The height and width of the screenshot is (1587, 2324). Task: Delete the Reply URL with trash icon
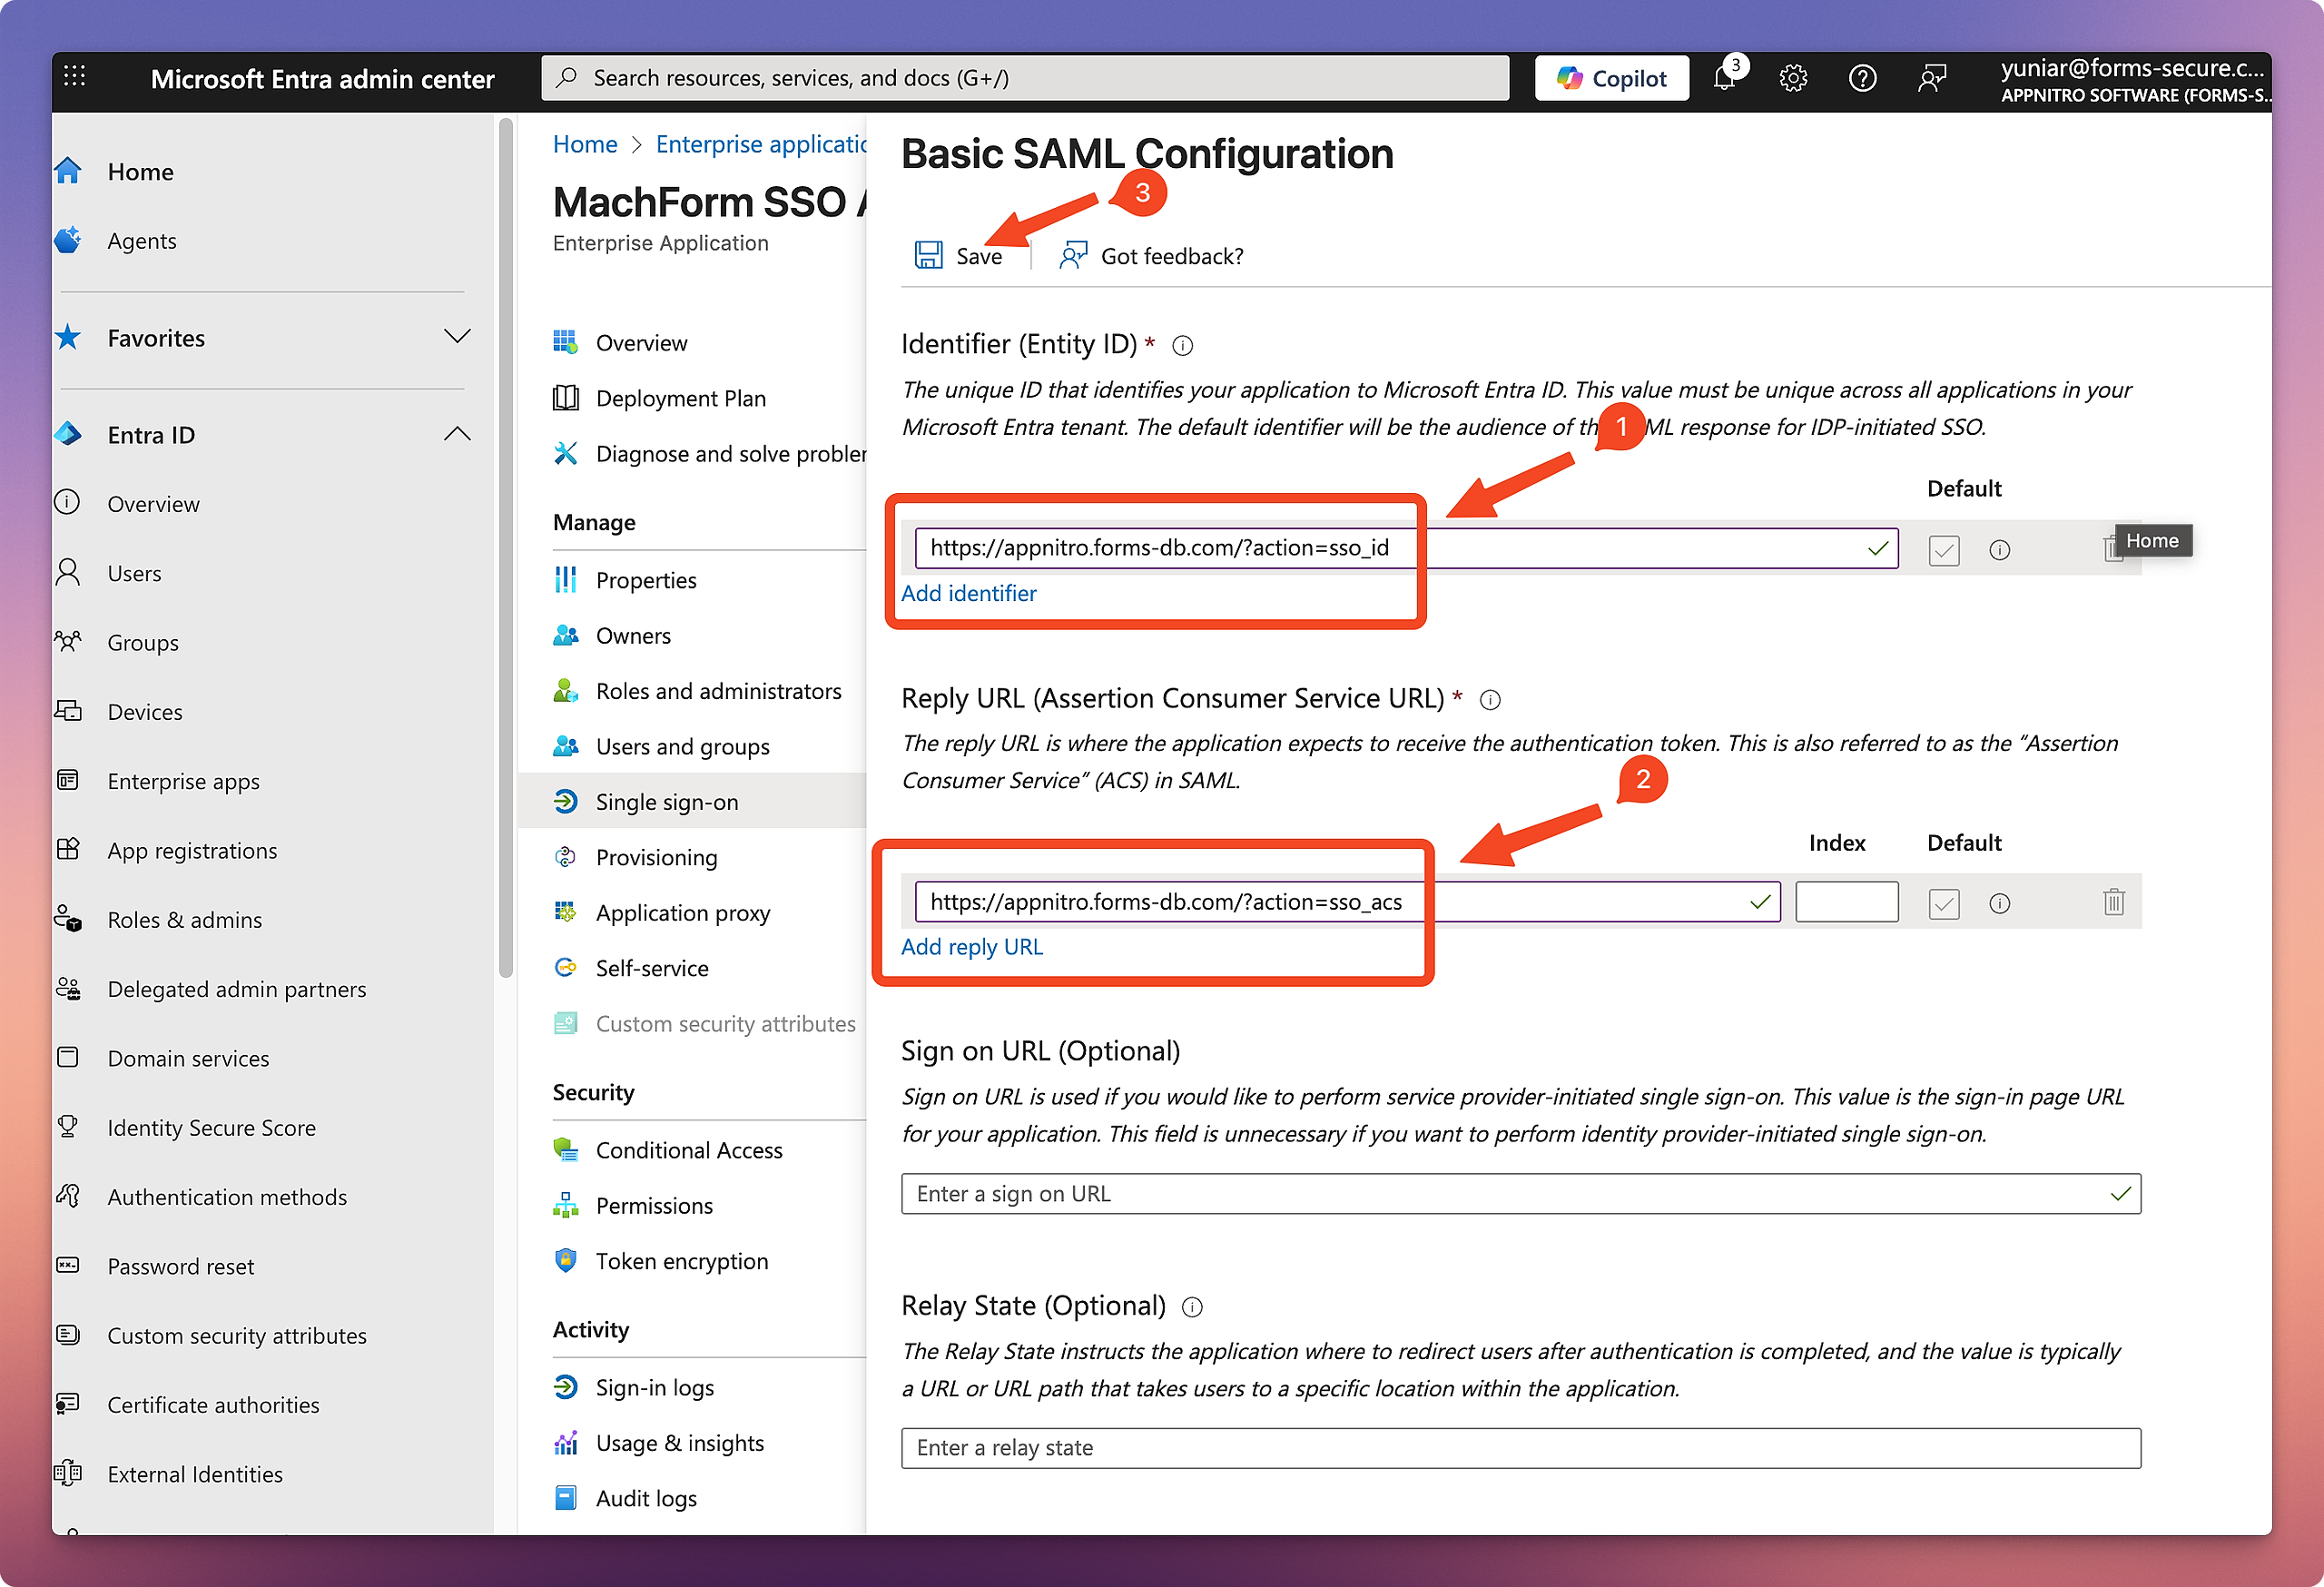click(x=2113, y=903)
